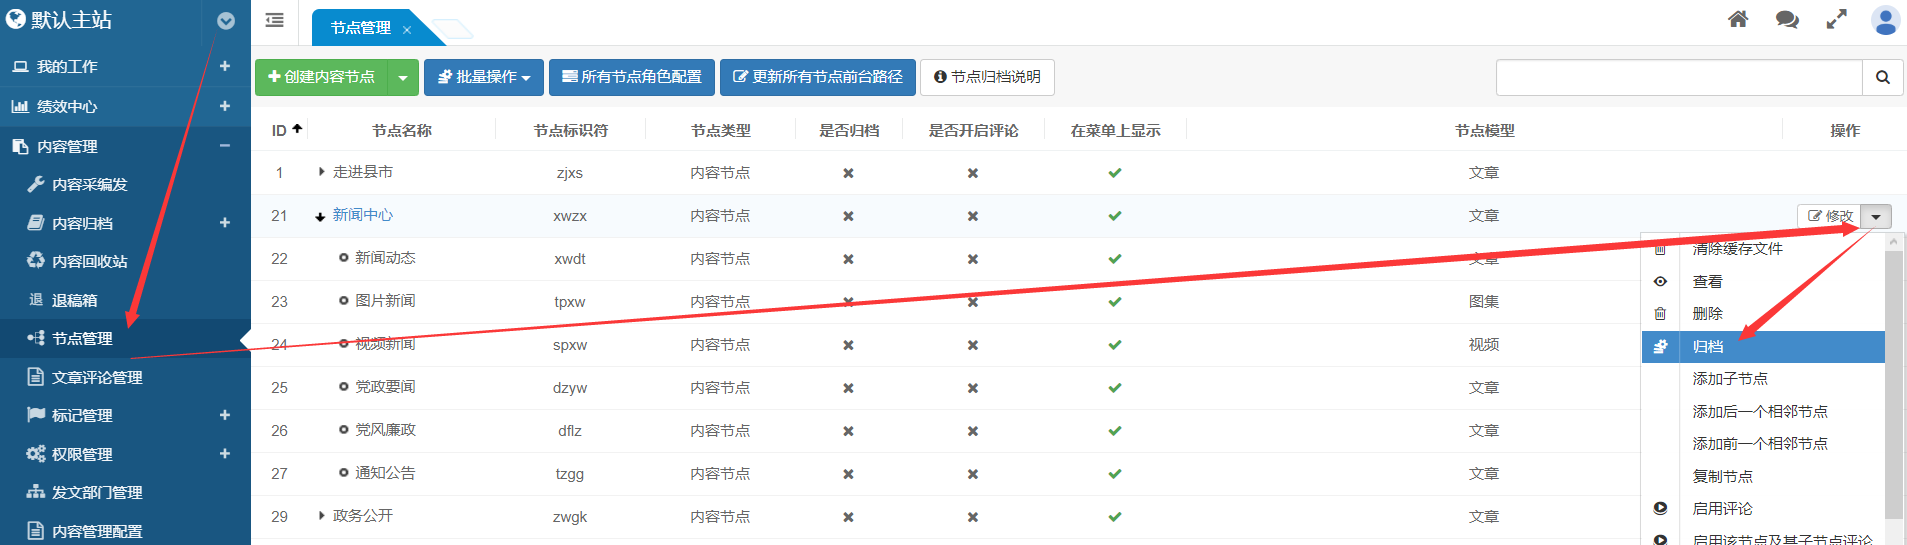Open dropdown arrow next to 创建内容节点

(403, 77)
